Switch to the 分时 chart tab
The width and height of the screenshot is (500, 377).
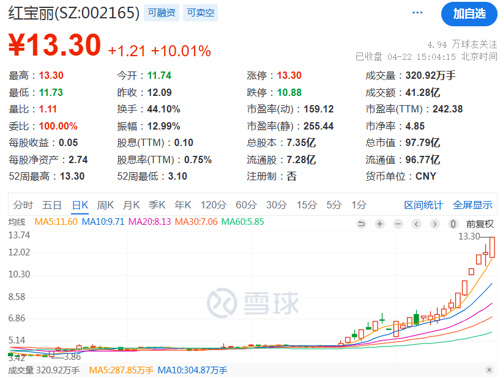pos(23,205)
